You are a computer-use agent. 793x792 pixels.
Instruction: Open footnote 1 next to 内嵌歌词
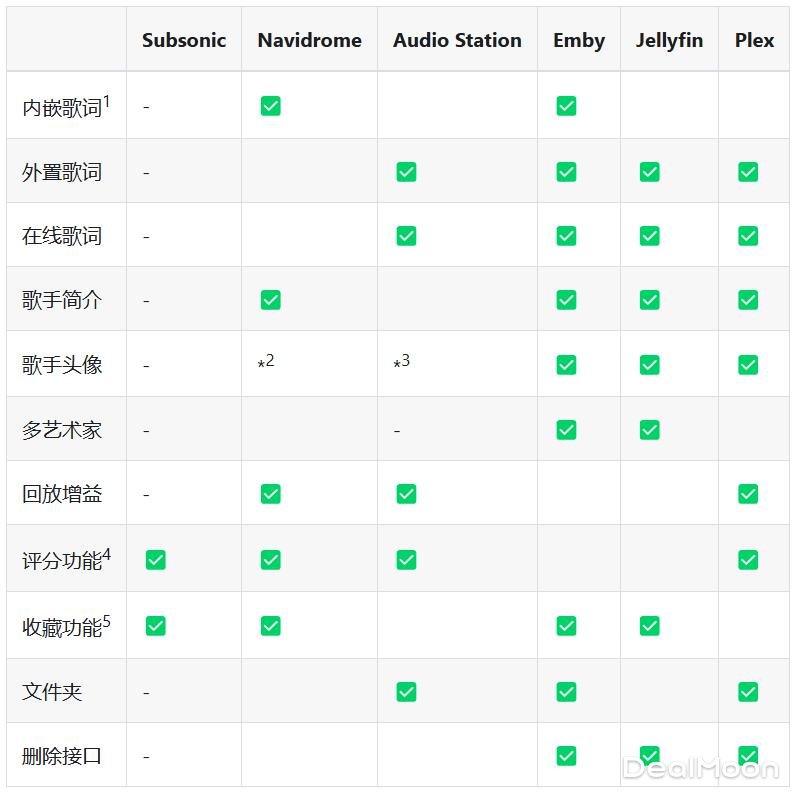point(106,101)
